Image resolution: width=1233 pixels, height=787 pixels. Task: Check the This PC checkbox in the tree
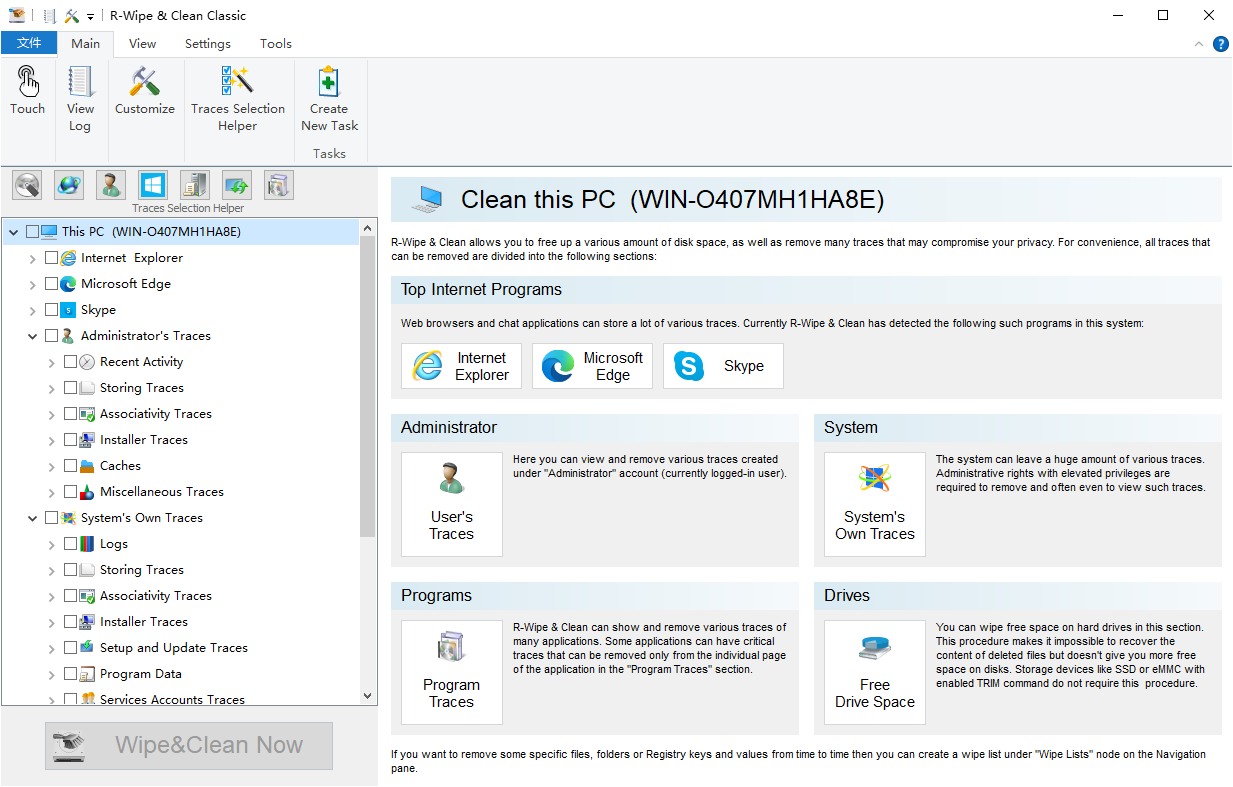coord(30,231)
